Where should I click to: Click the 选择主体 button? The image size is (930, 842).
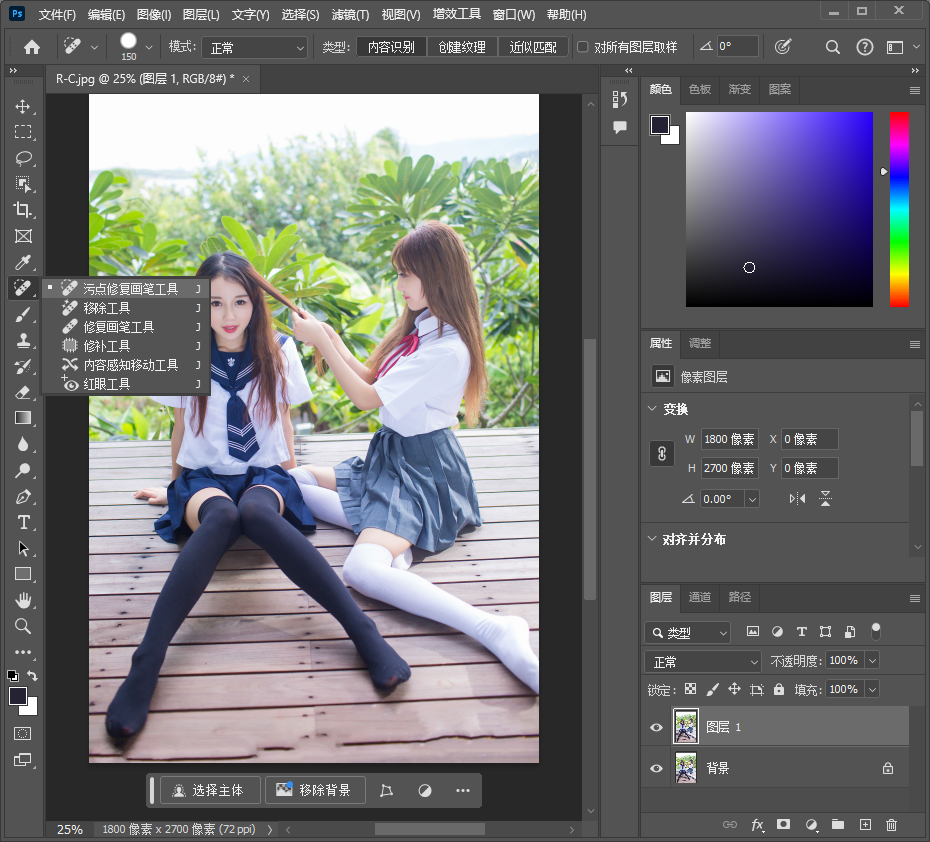pyautogui.click(x=210, y=790)
